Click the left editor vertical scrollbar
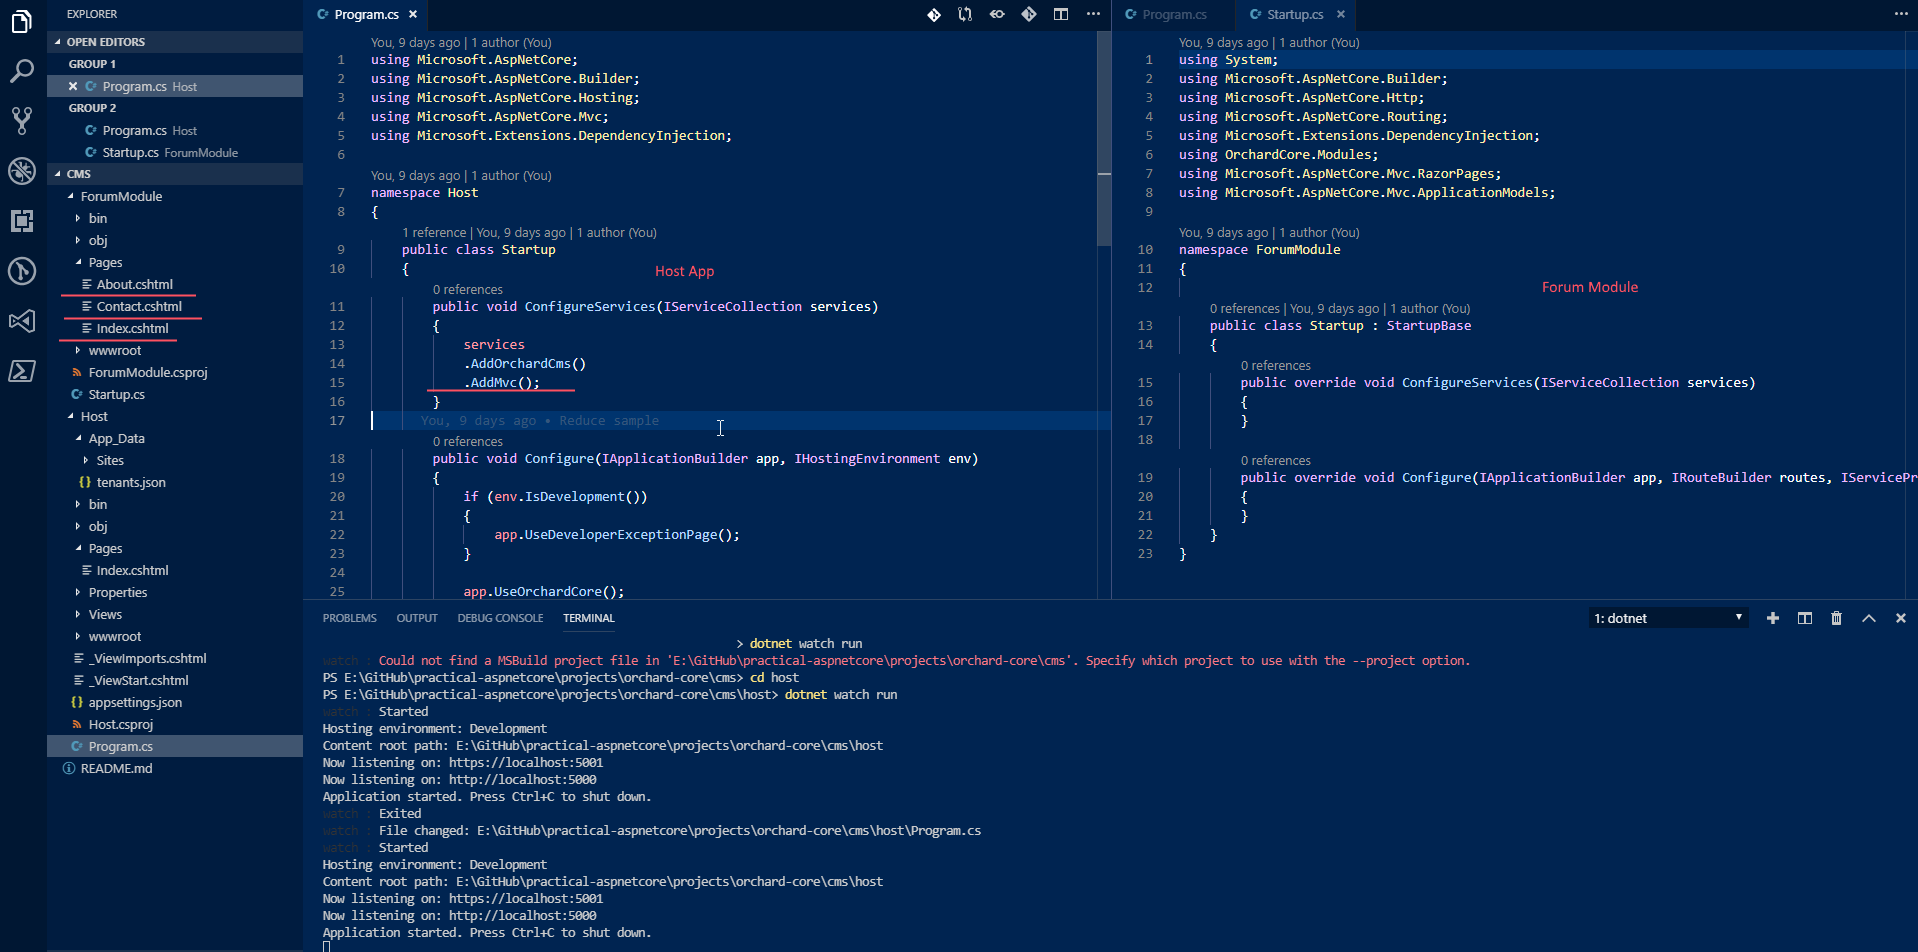This screenshot has height=952, width=1918. (1104, 140)
